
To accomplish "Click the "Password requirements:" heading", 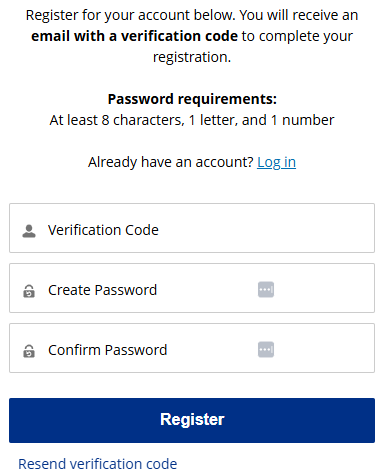I will [192, 99].
